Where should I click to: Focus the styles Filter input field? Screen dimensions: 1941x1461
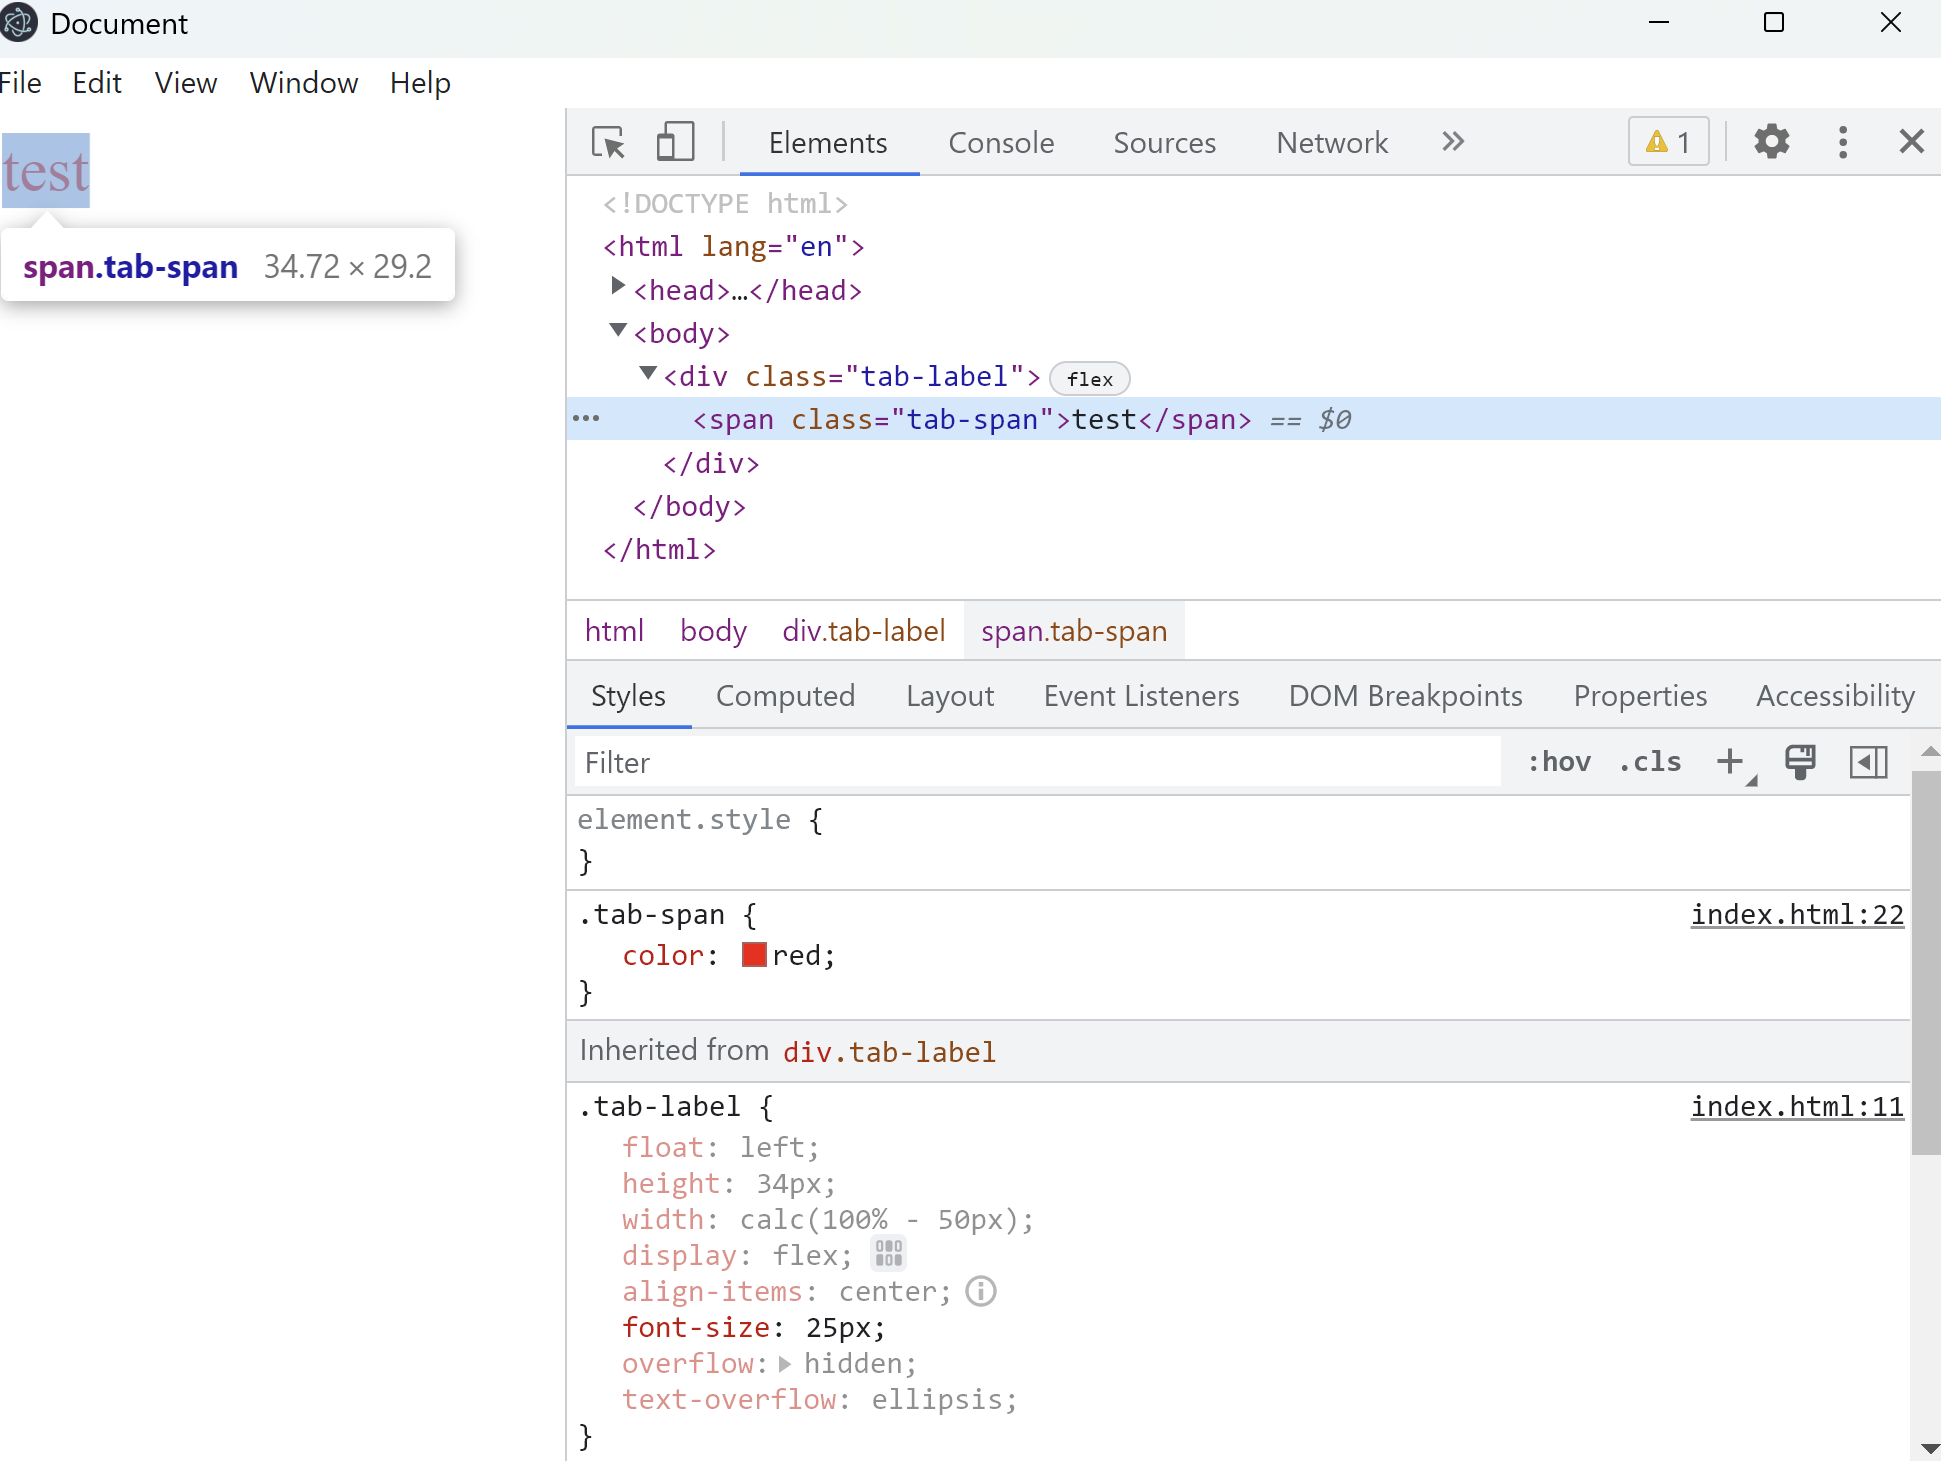click(1035, 763)
